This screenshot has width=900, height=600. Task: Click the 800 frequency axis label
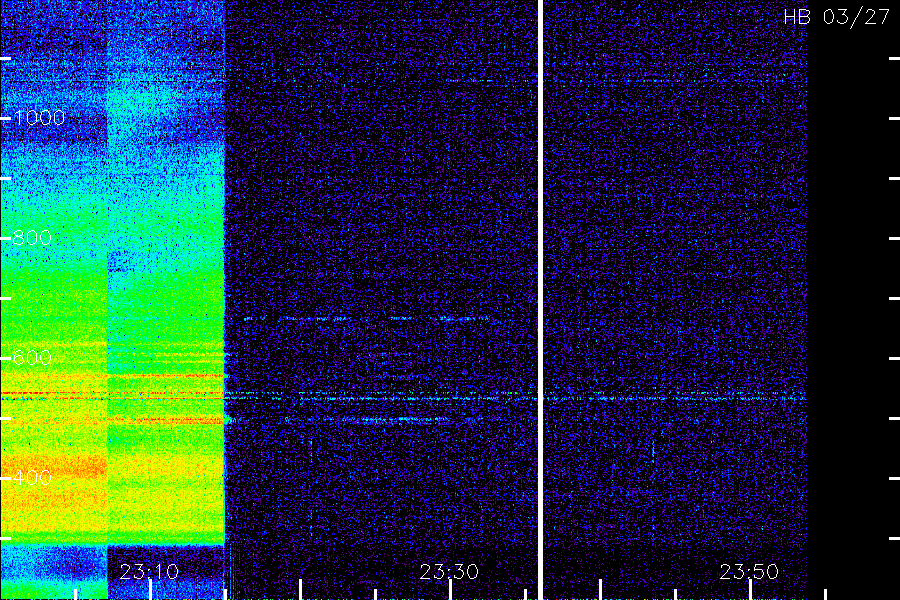pyautogui.click(x=32, y=238)
